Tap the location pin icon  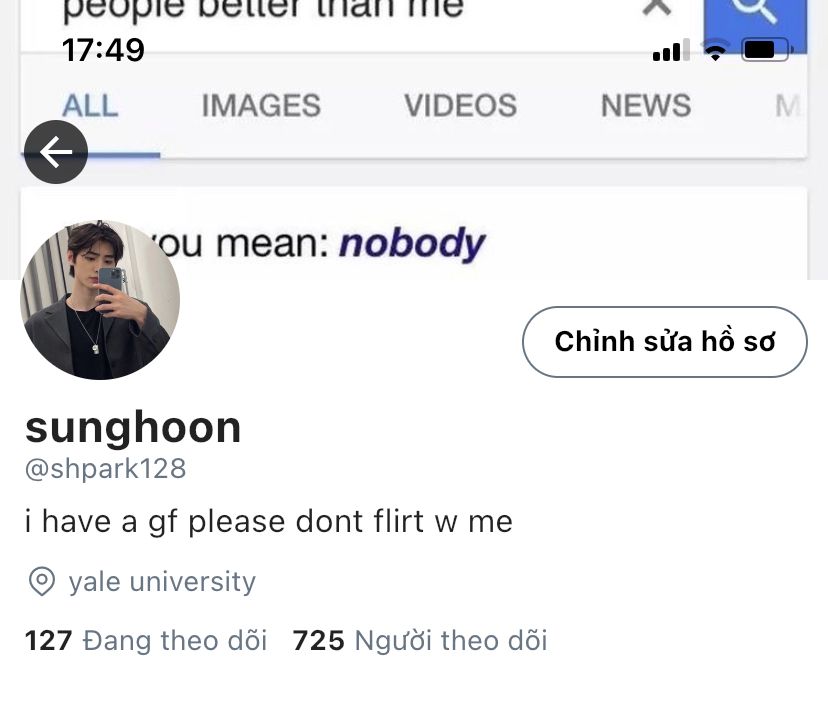tap(42, 582)
